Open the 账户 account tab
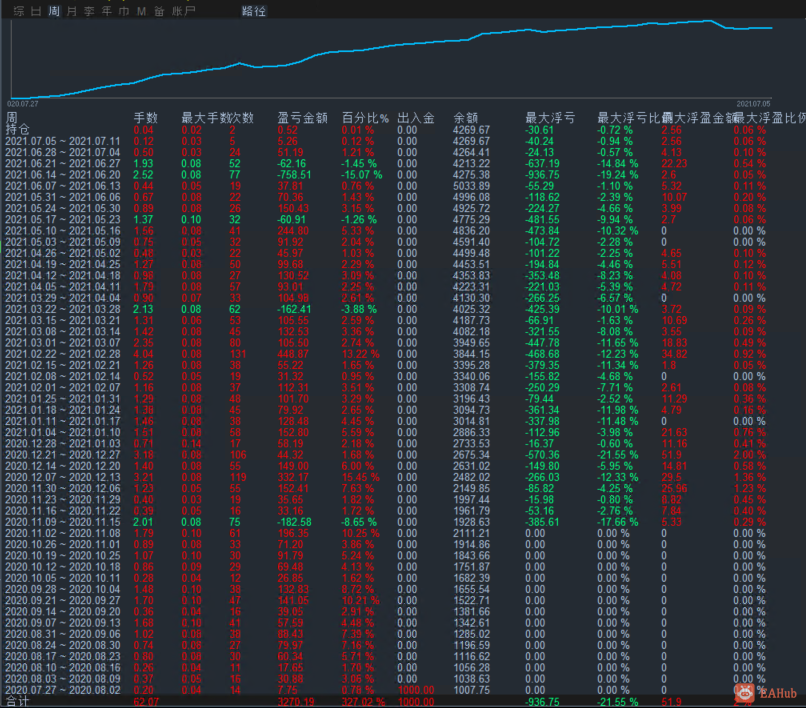The image size is (806, 708). coord(184,11)
